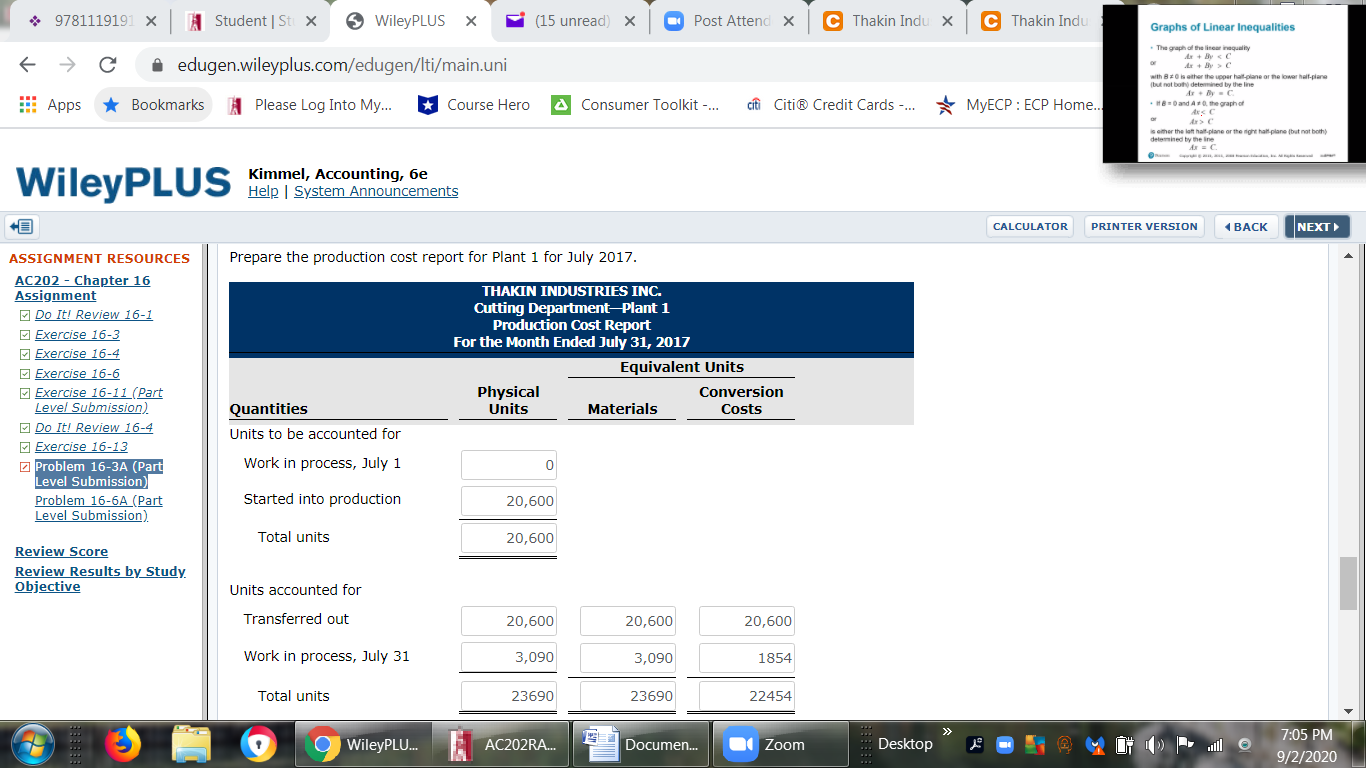Click Transferred out Conversion Costs field
Screen dimensions: 1366x768
747,621
